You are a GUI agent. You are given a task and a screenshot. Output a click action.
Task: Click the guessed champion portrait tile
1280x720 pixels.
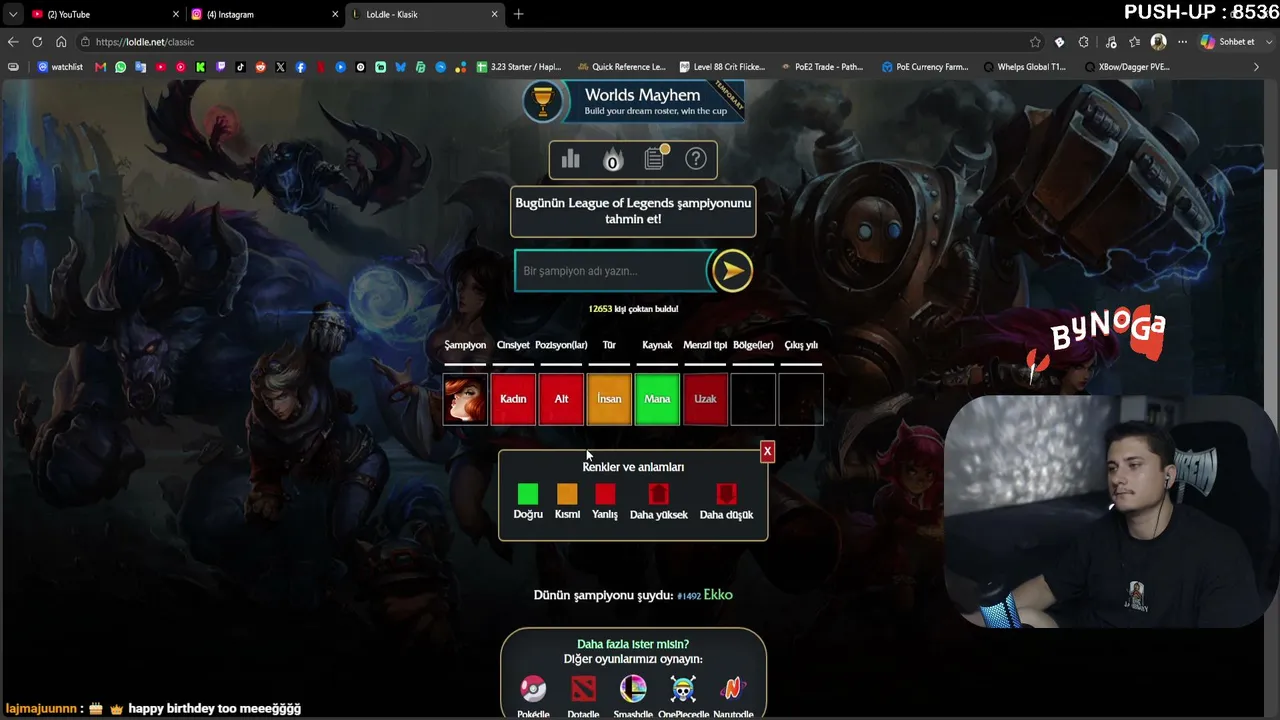tap(465, 399)
